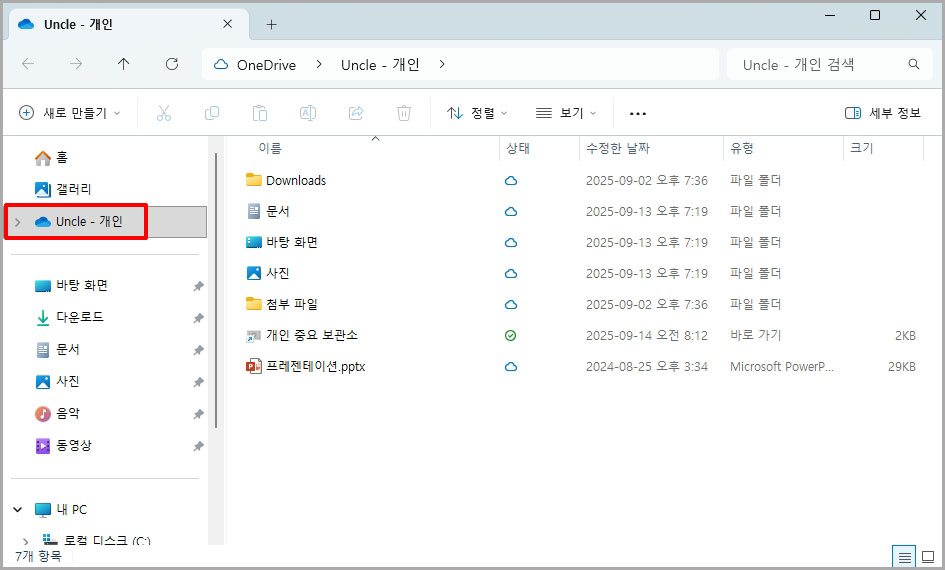Go forward with the right arrow
Viewport: 945px width, 570px height.
tap(76, 64)
